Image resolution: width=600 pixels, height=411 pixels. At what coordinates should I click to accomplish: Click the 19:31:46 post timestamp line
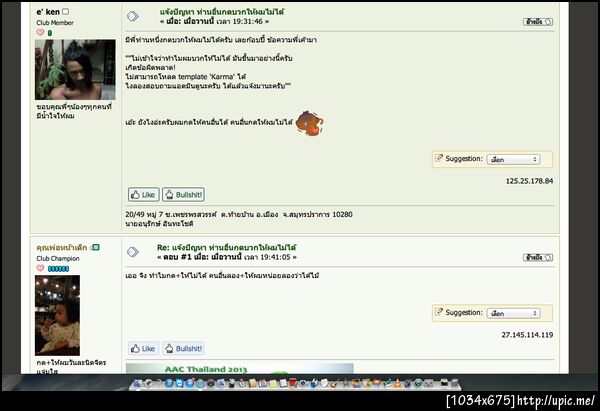point(214,21)
